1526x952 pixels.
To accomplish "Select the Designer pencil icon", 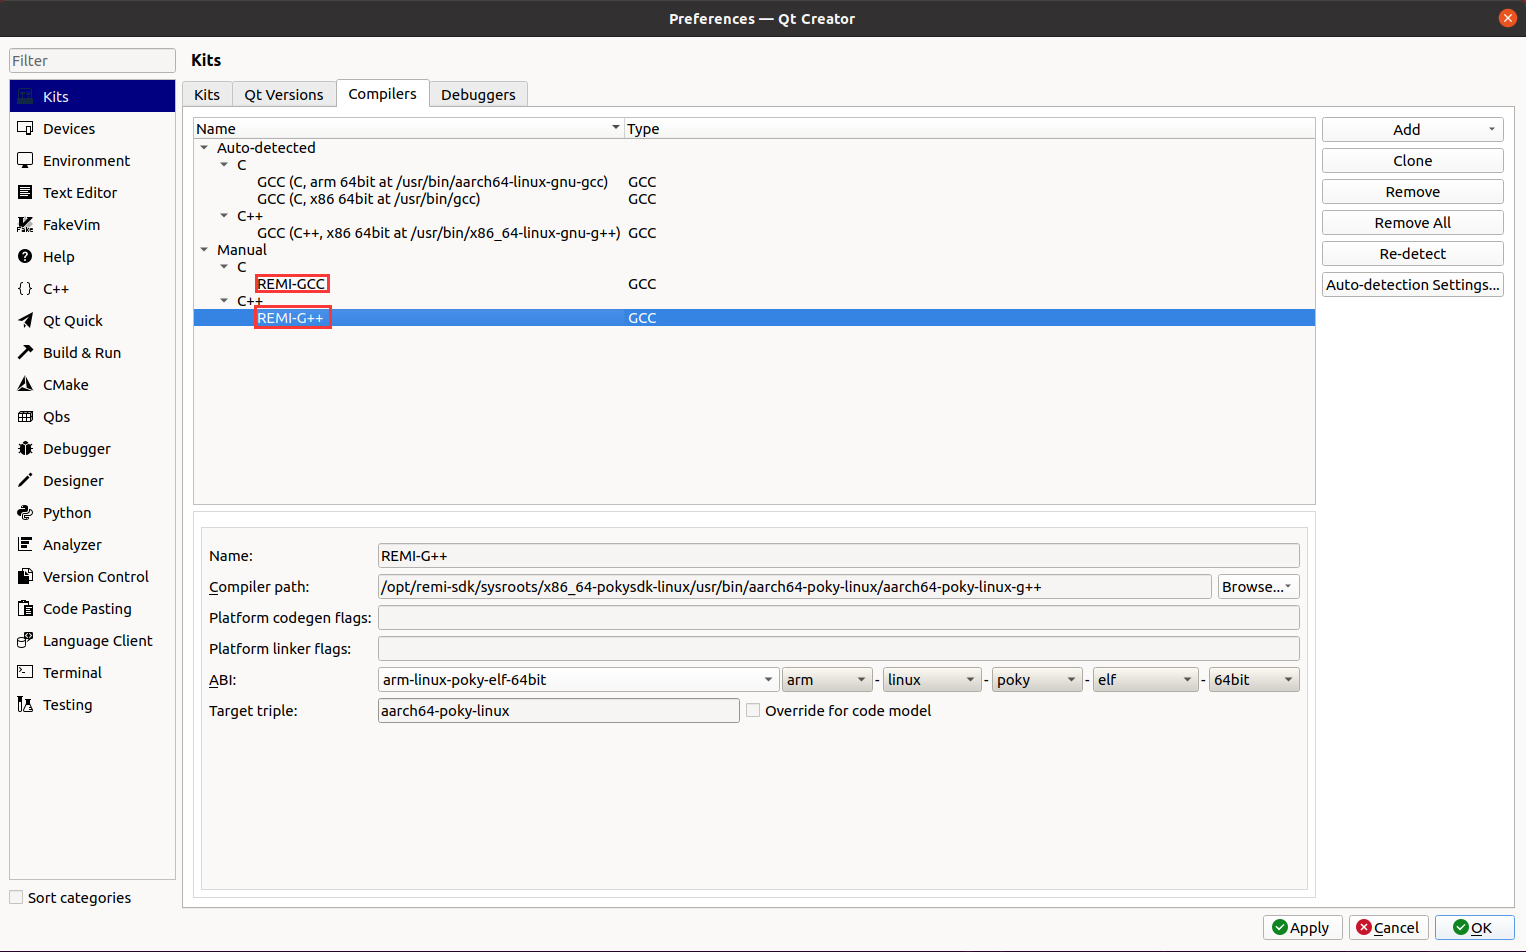I will click(26, 481).
